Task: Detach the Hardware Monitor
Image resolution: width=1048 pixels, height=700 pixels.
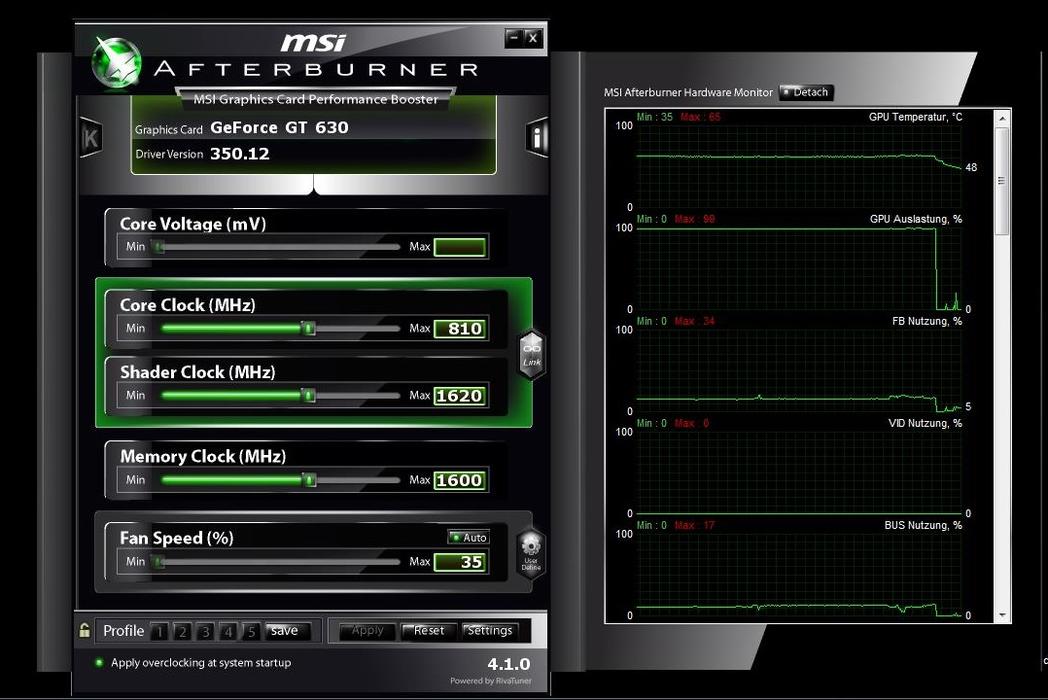Action: pos(806,92)
